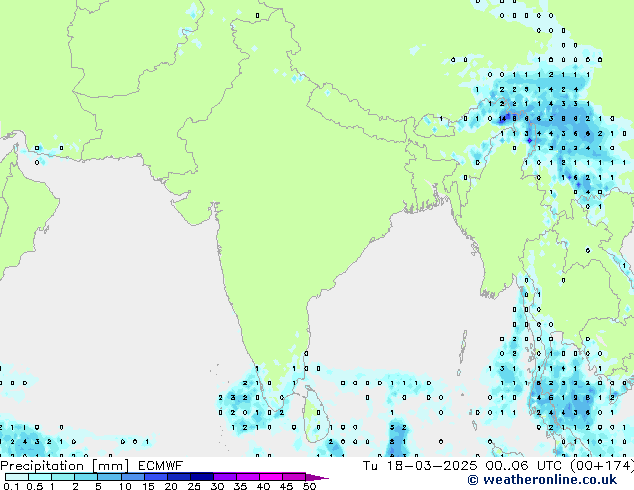Click the '15' legend scale label
This screenshot has width=634, height=490.
click(x=148, y=486)
